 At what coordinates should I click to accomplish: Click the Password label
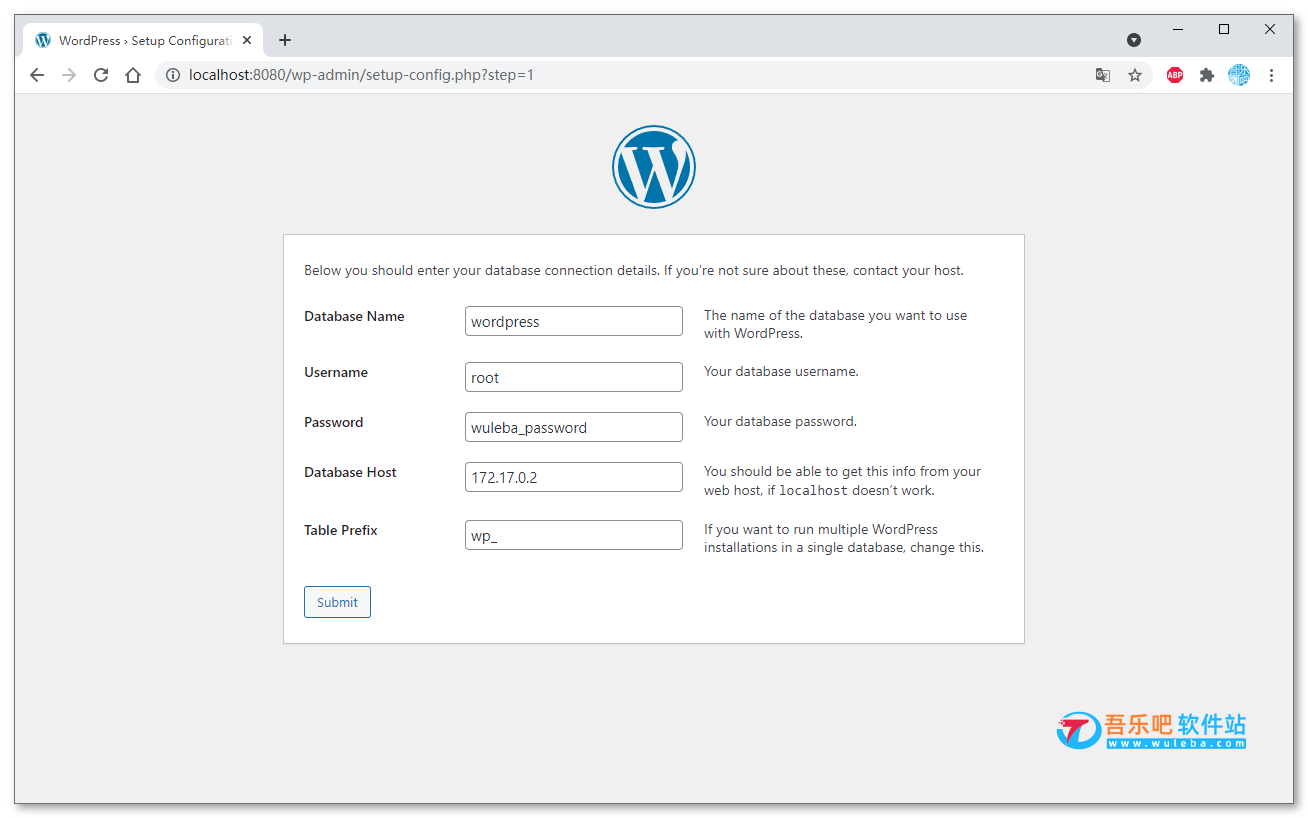(x=334, y=422)
